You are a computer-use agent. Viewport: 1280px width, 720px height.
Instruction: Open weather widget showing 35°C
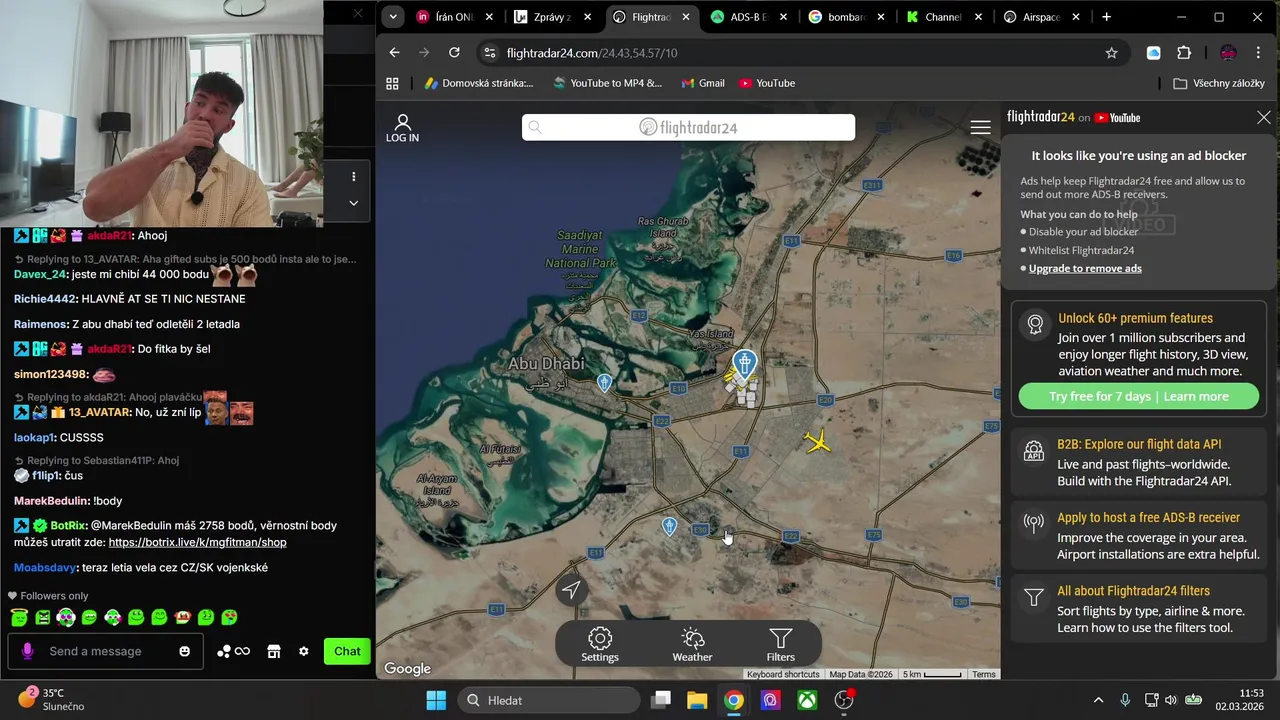52,699
